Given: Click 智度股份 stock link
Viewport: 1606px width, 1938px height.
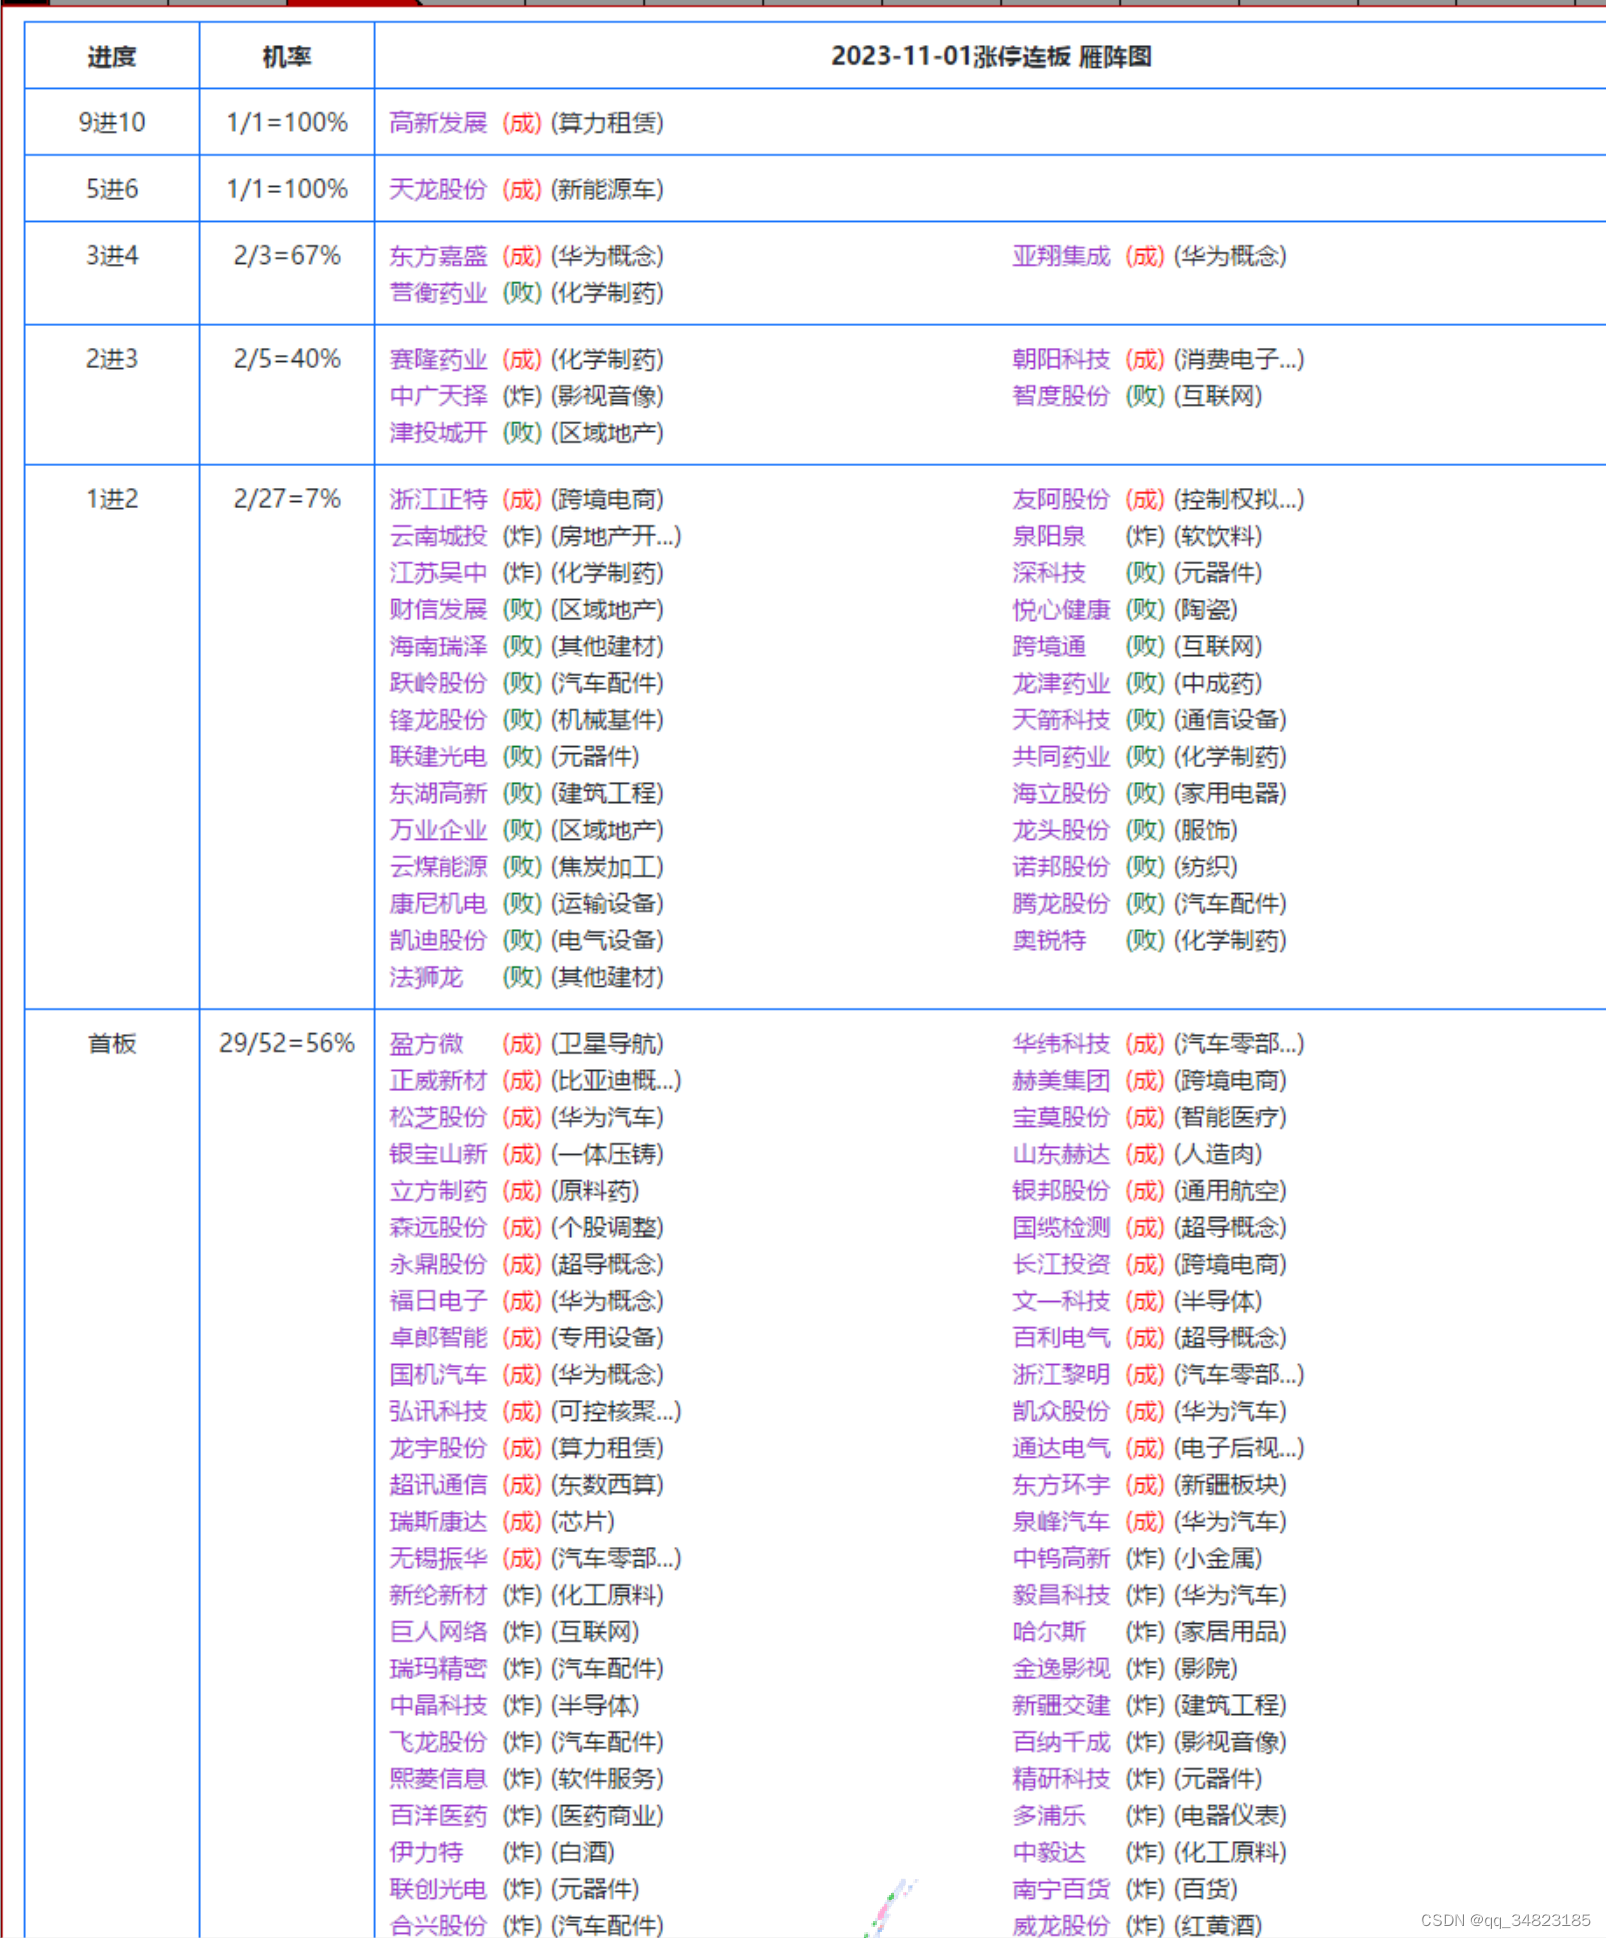Looking at the screenshot, I should click(1061, 396).
